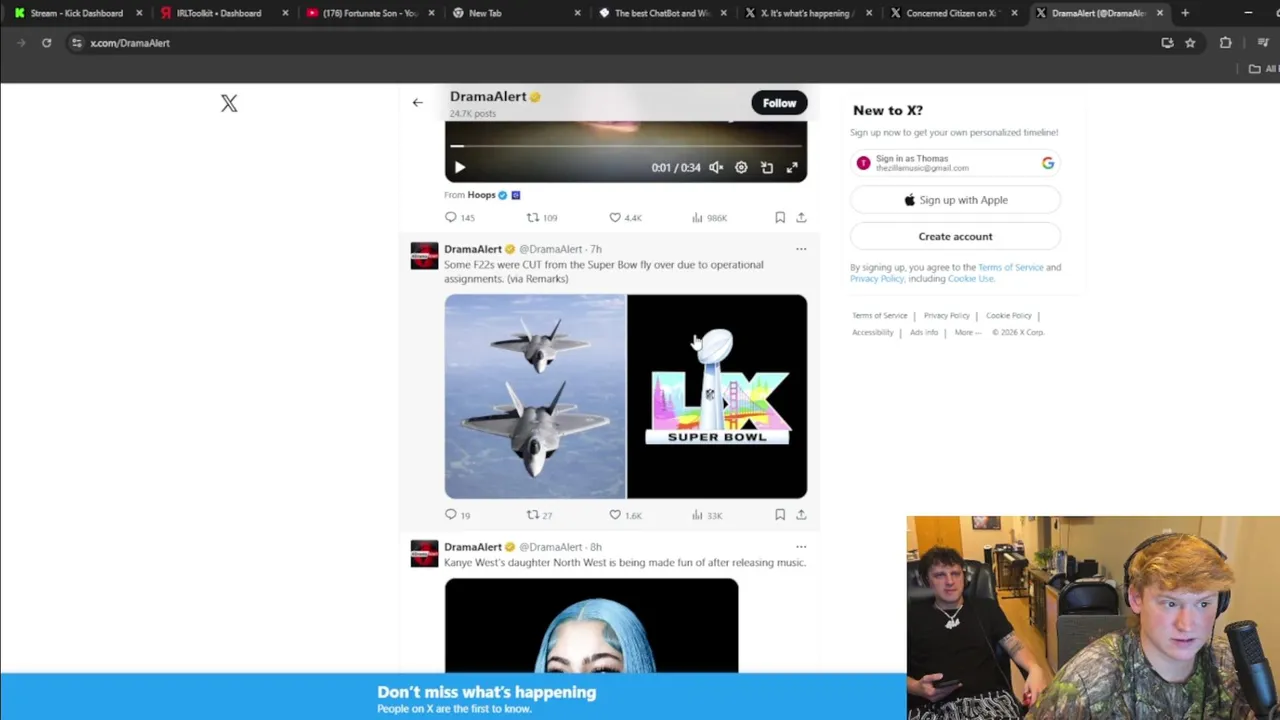Open the F-22 jets photo
The height and width of the screenshot is (720, 1280).
pyautogui.click(x=535, y=396)
